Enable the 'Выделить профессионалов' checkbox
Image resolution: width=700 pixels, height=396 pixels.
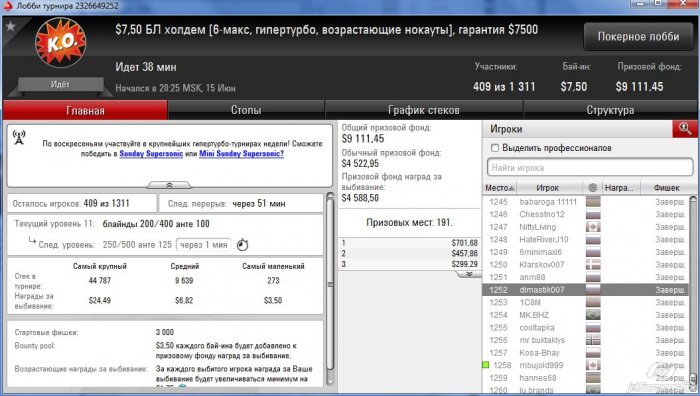[x=495, y=148]
